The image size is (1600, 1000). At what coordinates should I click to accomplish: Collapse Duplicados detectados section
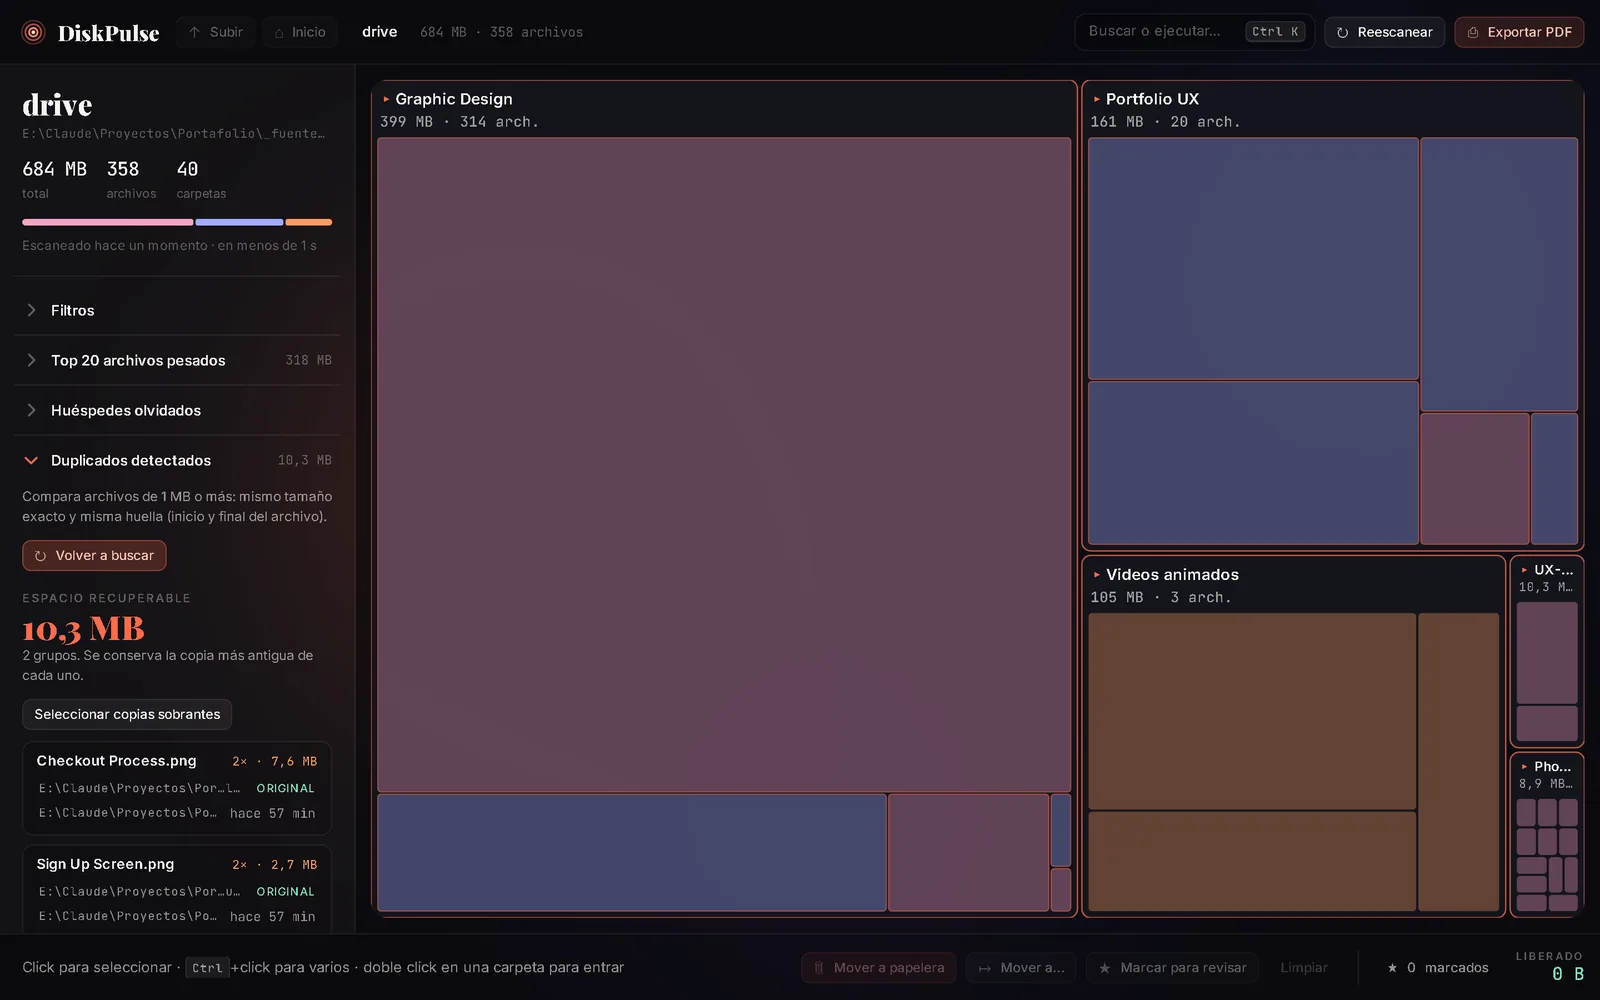[x=178, y=460]
